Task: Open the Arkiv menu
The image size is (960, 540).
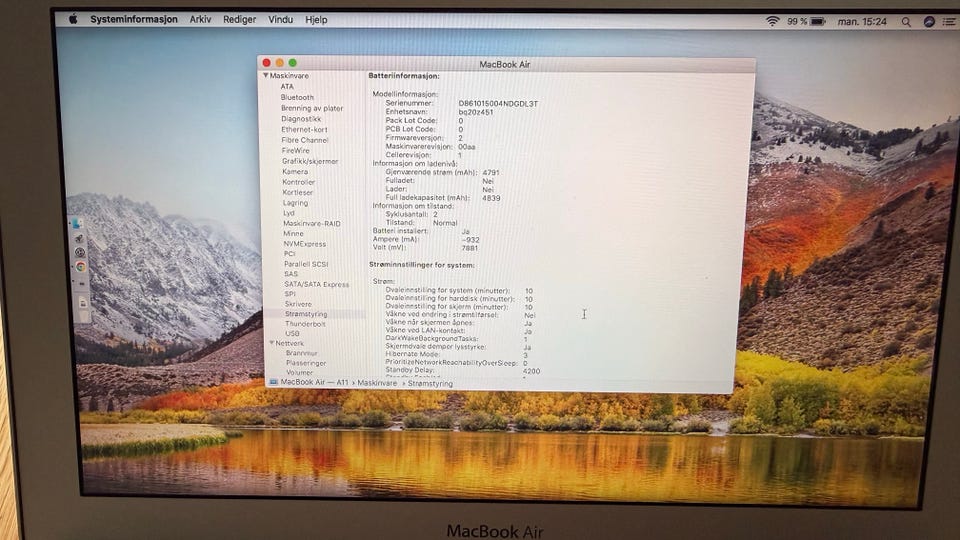Action: [200, 20]
